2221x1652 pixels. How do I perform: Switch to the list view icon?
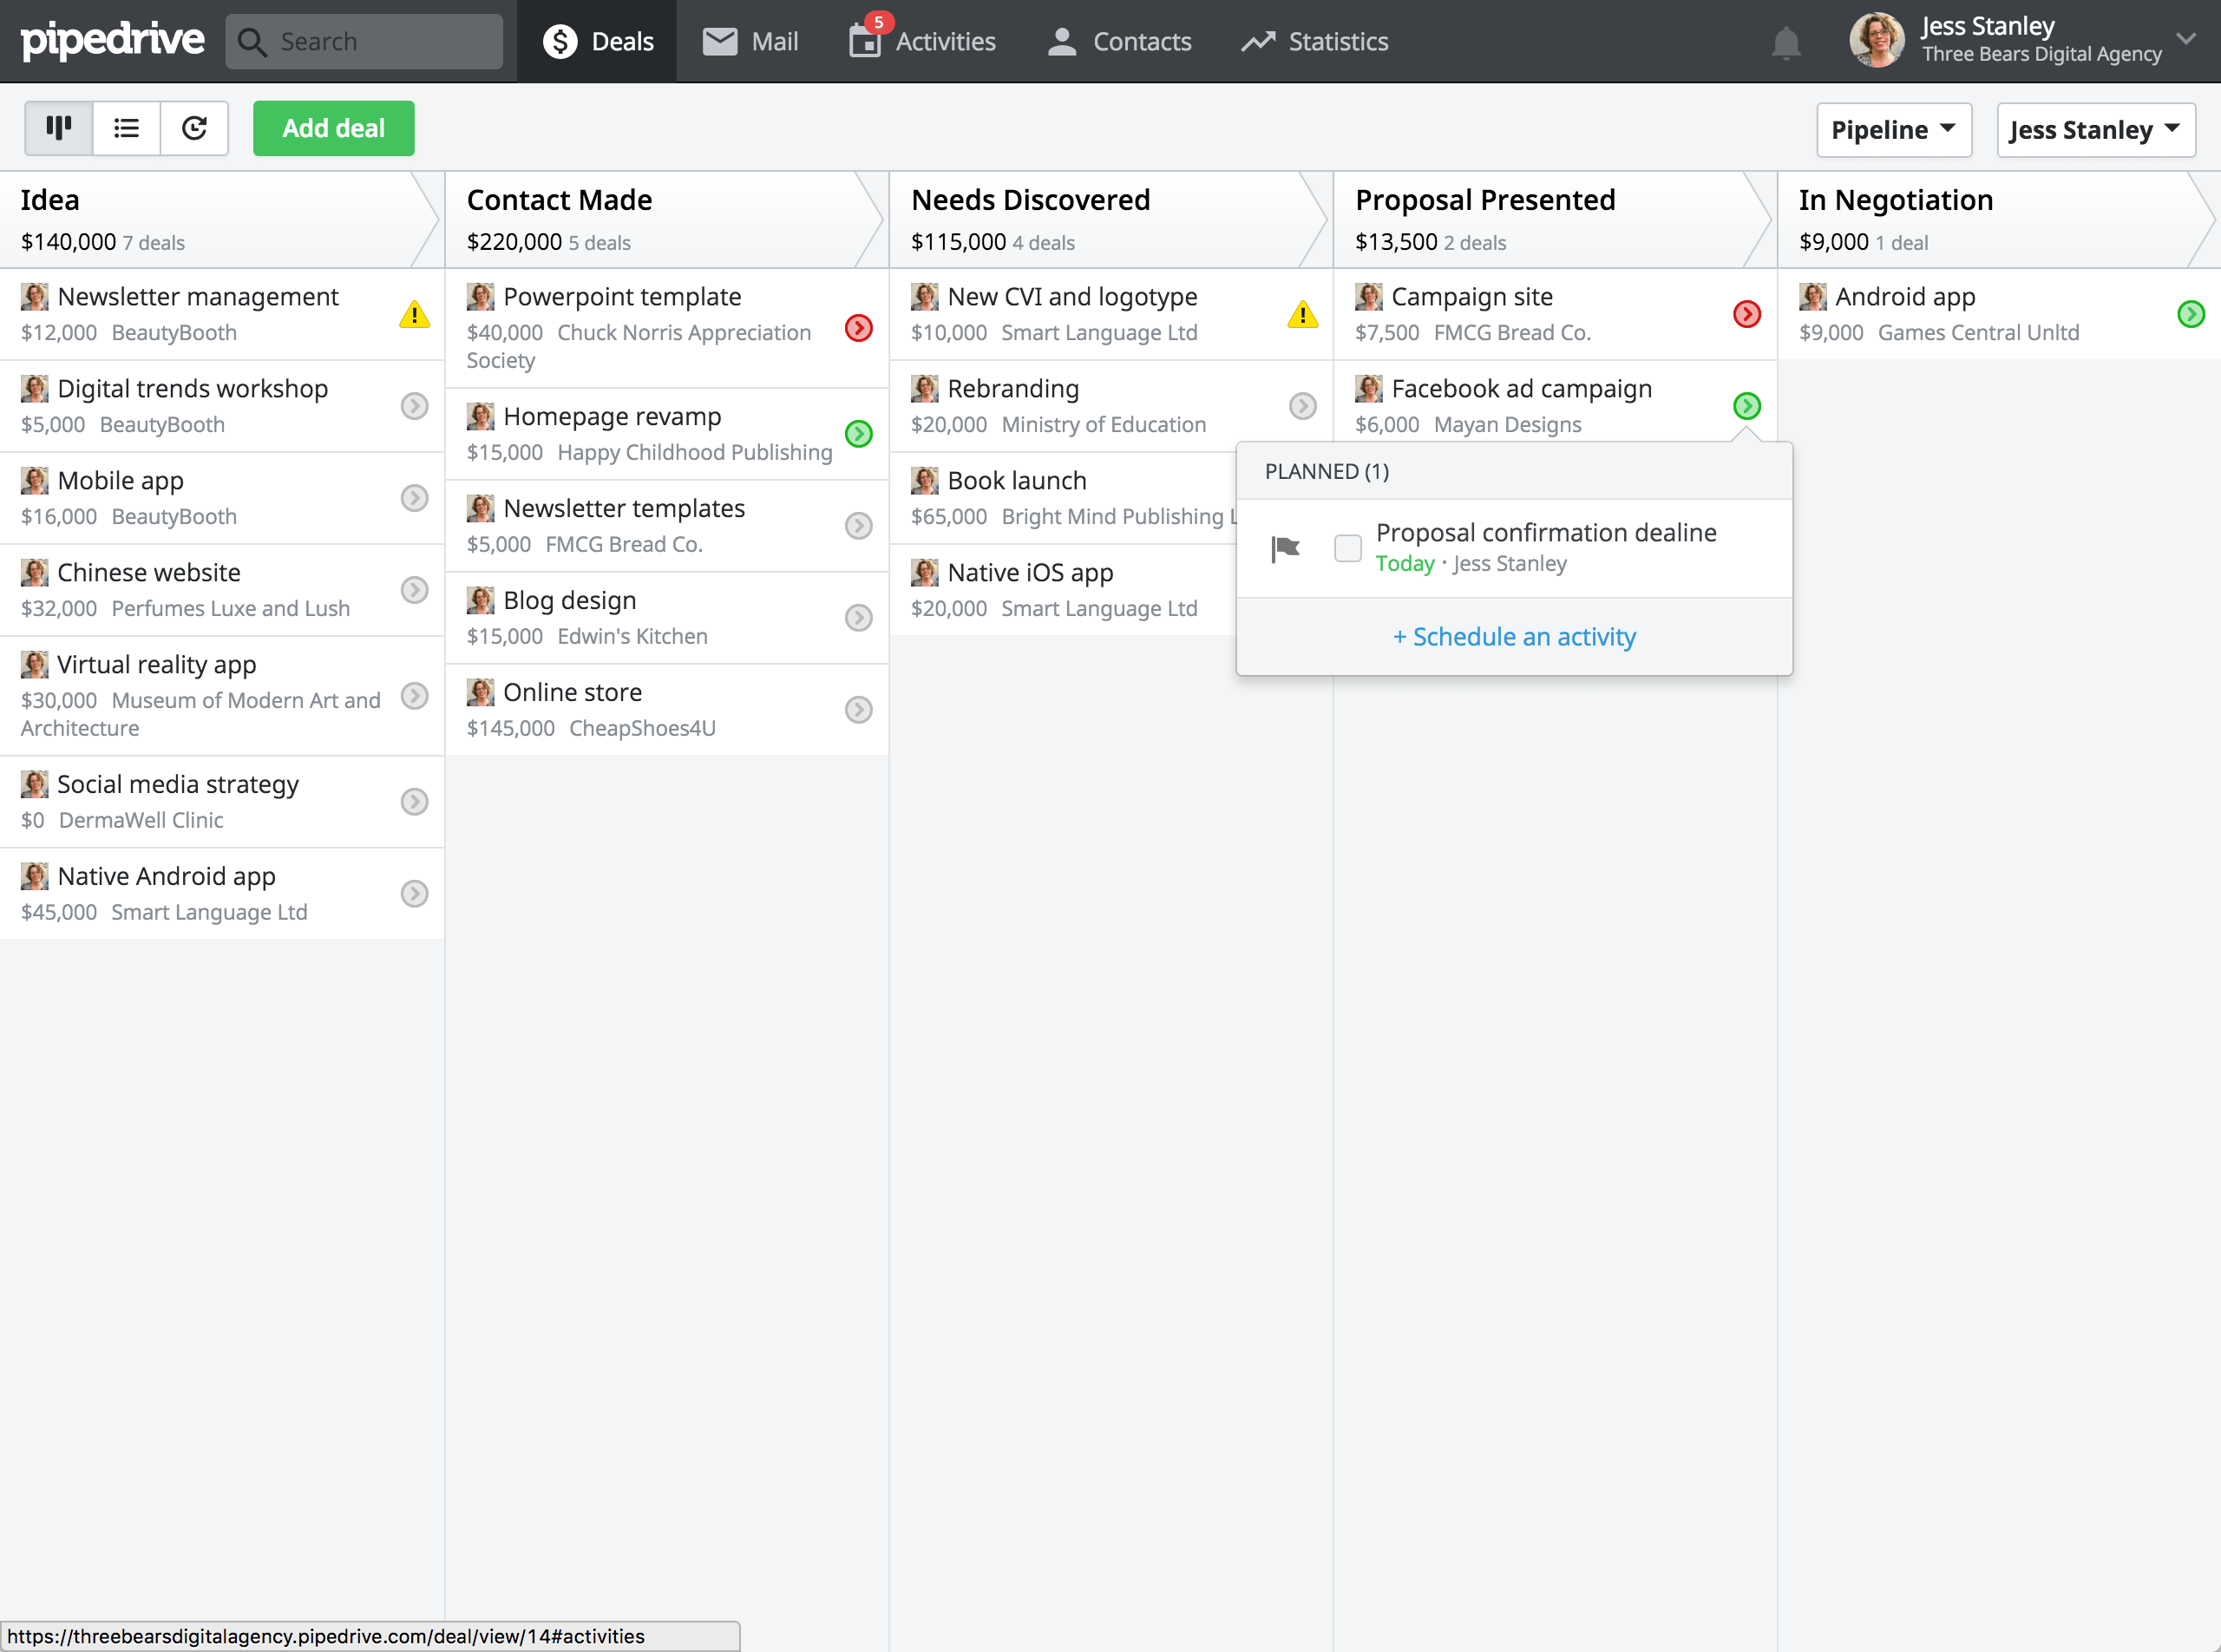click(x=125, y=128)
